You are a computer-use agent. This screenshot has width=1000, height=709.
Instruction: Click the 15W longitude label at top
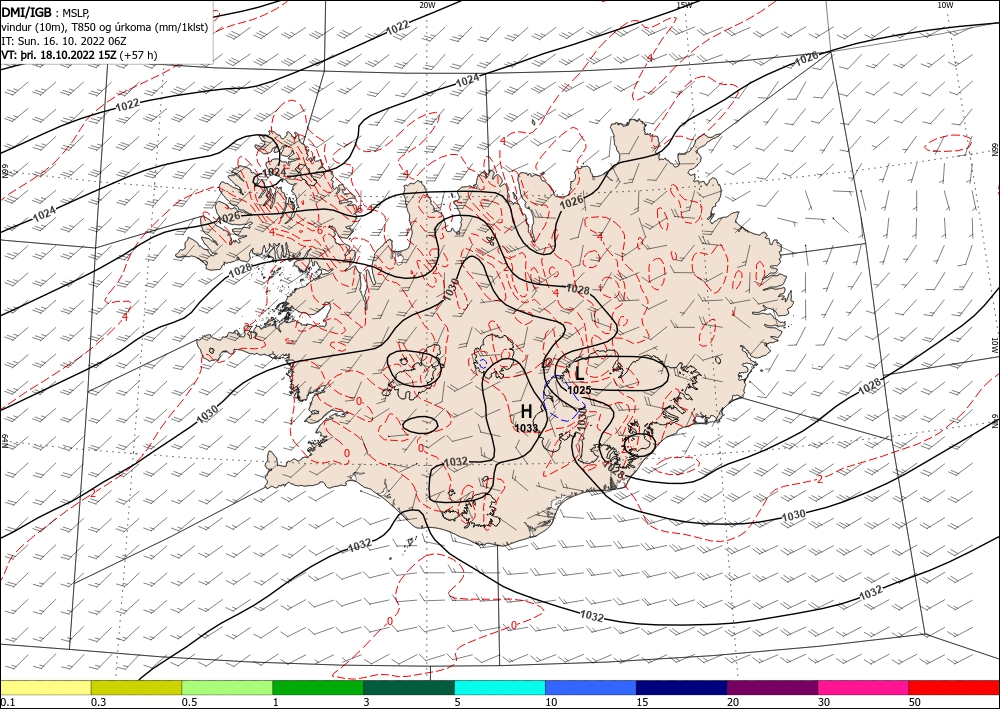(x=684, y=5)
